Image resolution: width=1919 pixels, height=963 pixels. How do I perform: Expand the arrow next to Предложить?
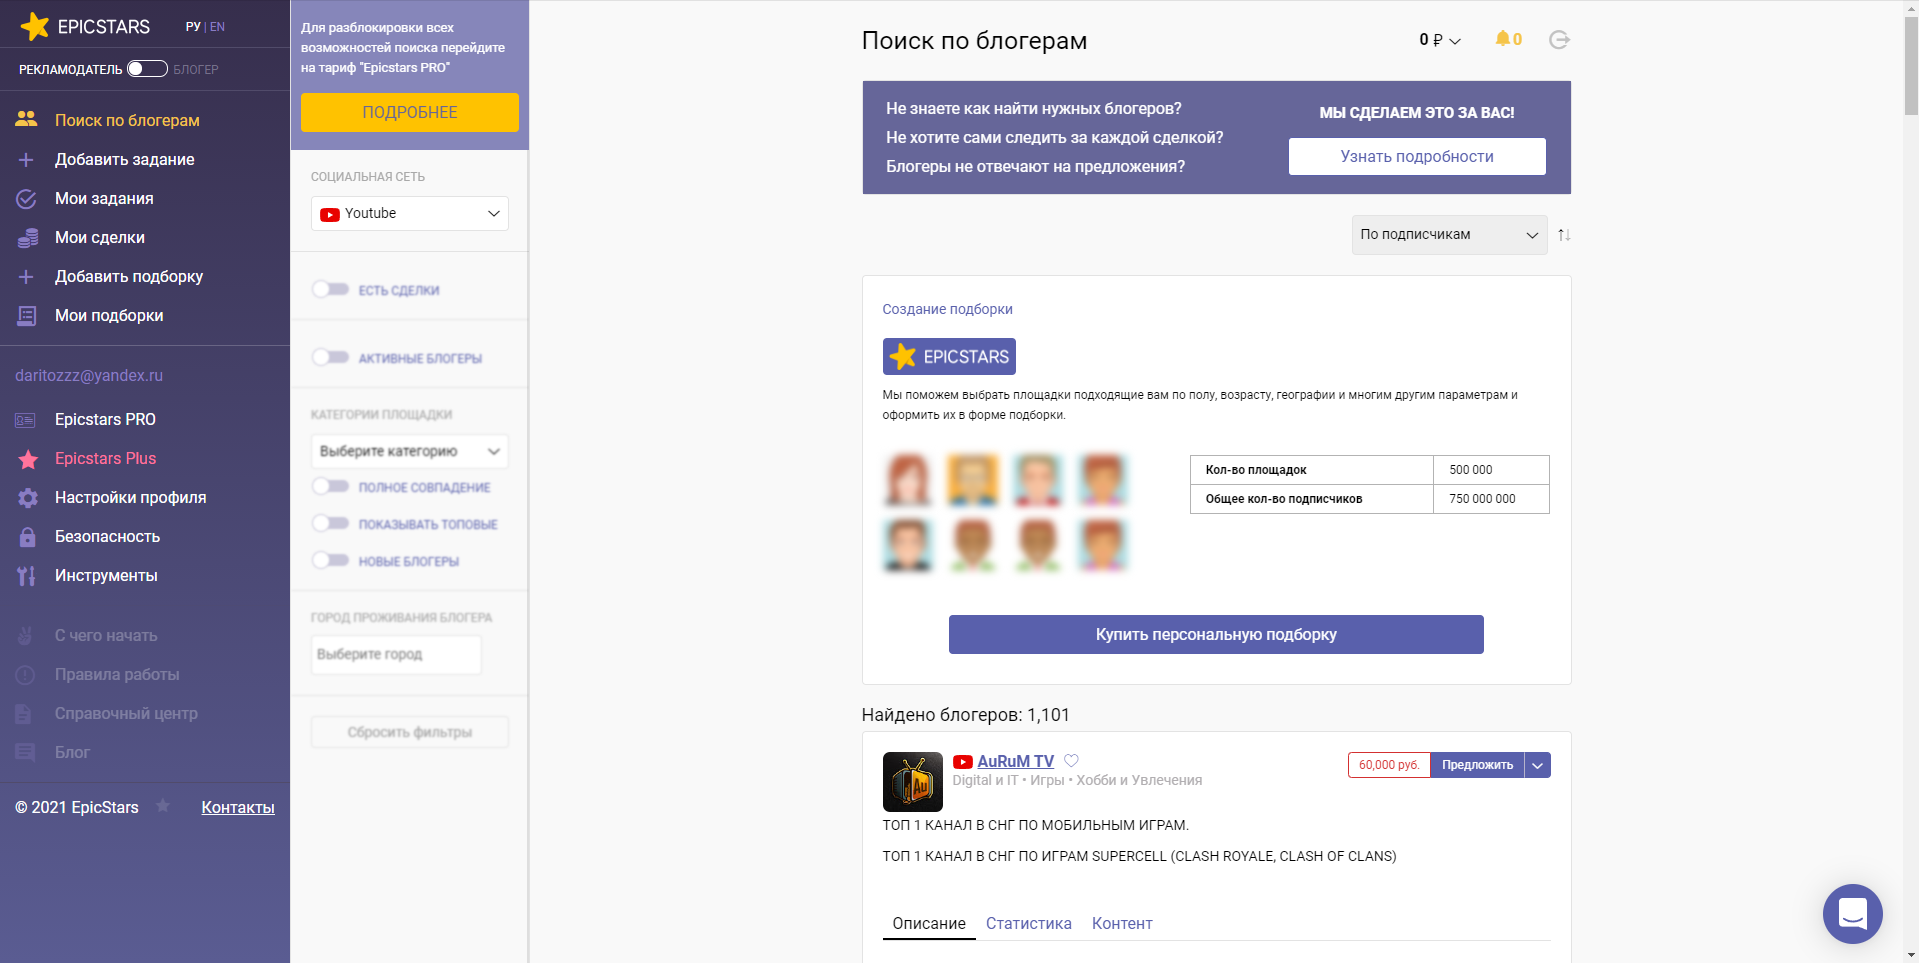pyautogui.click(x=1538, y=765)
